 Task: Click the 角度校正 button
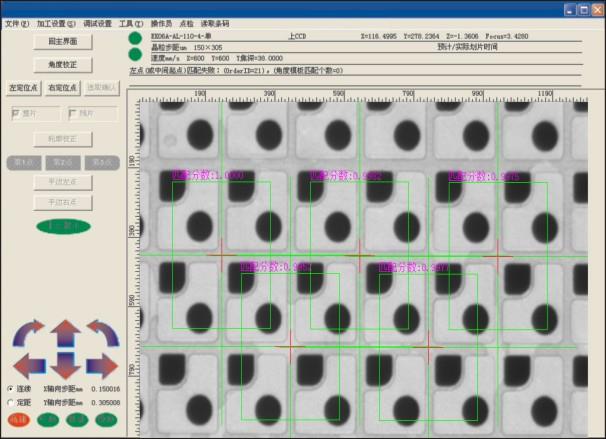click(63, 64)
